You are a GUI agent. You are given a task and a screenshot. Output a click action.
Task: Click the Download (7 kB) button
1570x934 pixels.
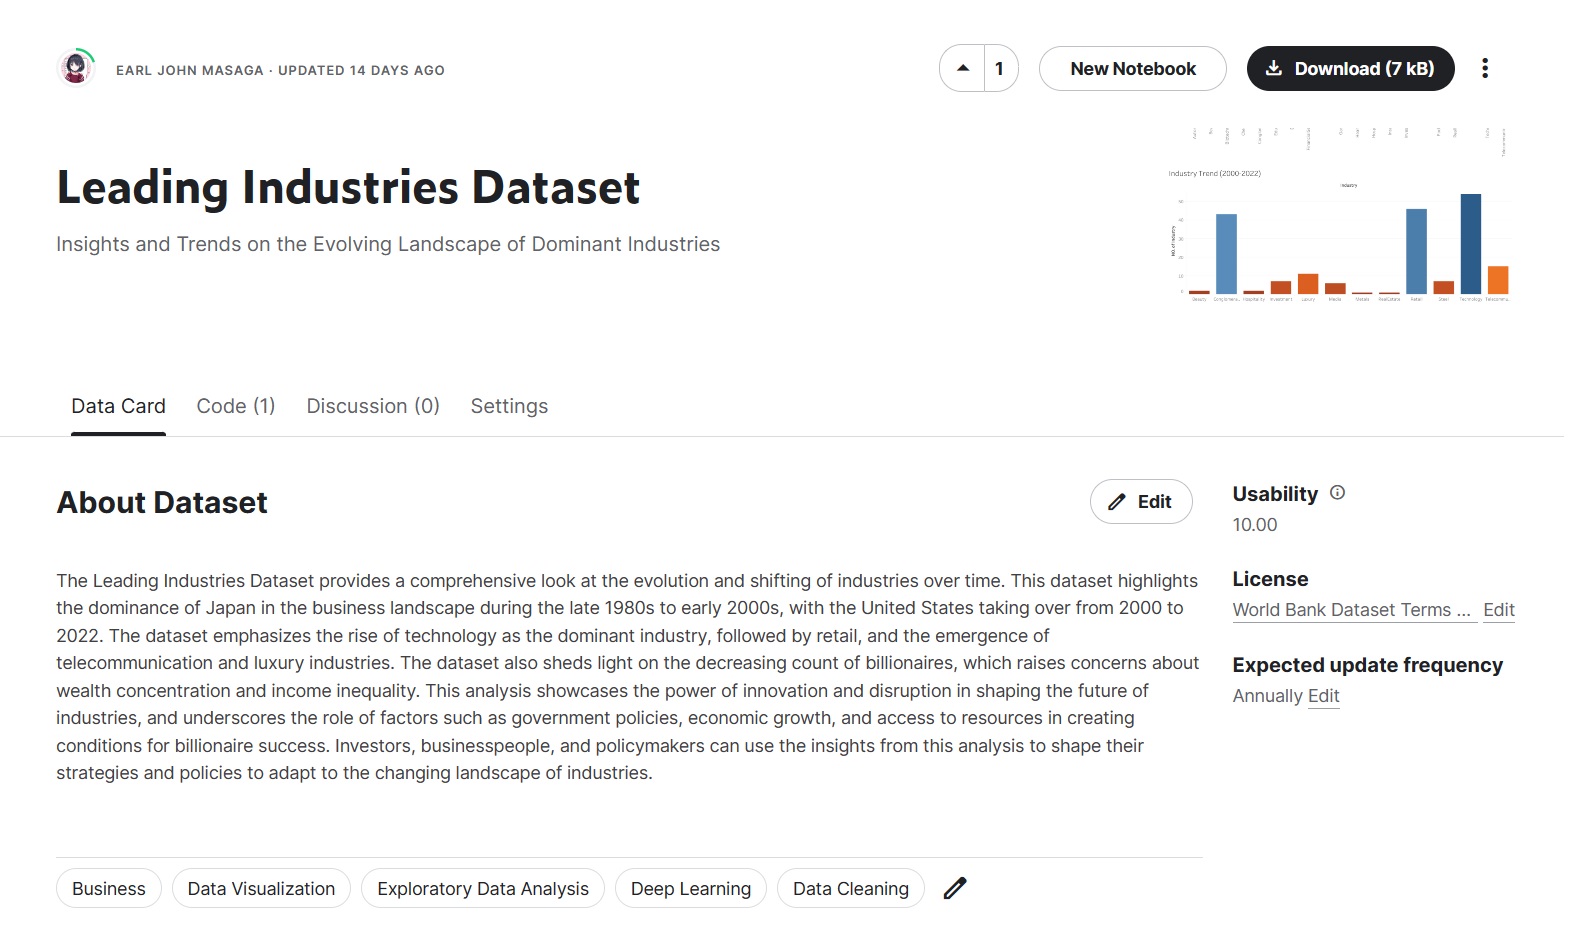[x=1350, y=69]
